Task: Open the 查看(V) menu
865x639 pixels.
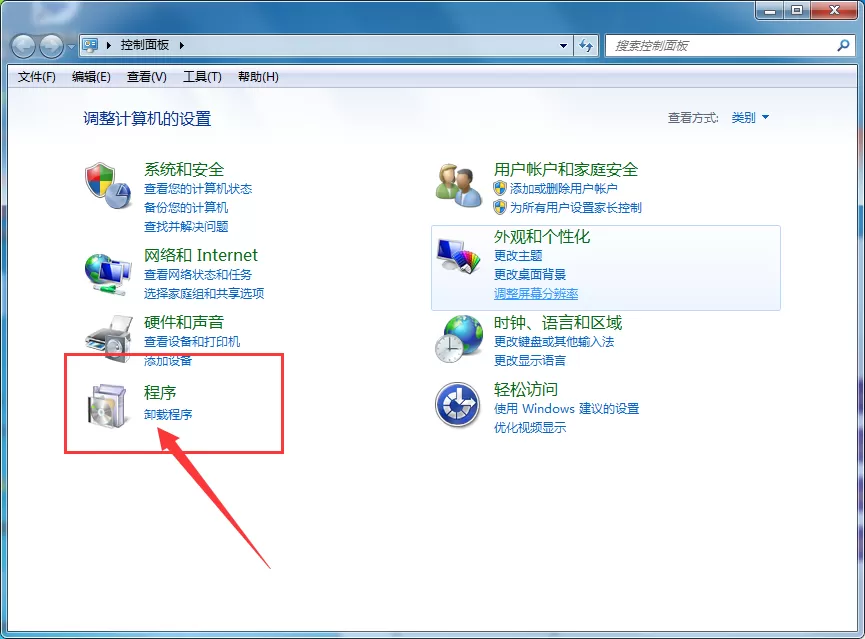Action: click(x=146, y=77)
